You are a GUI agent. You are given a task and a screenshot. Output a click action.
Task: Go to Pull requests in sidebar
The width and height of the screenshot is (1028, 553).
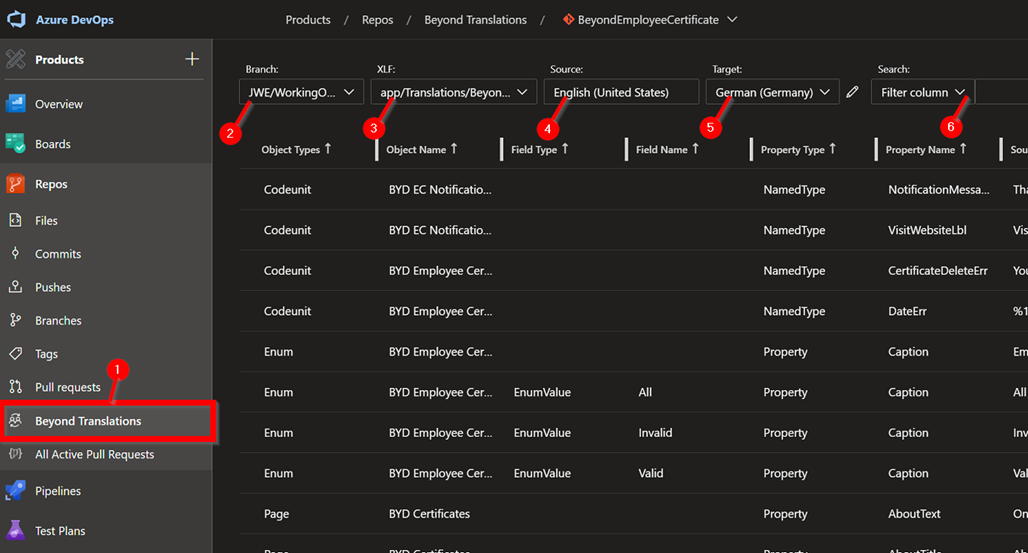click(x=67, y=387)
